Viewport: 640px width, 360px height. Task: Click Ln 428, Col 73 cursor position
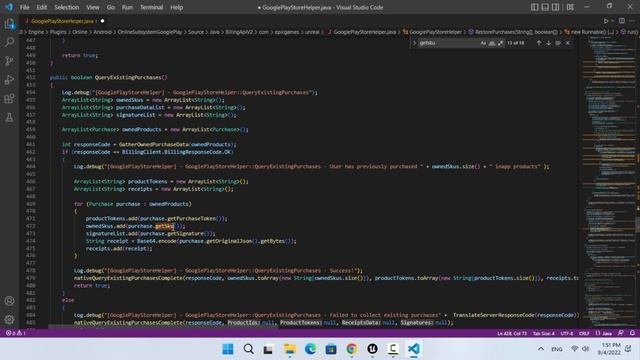point(511,333)
